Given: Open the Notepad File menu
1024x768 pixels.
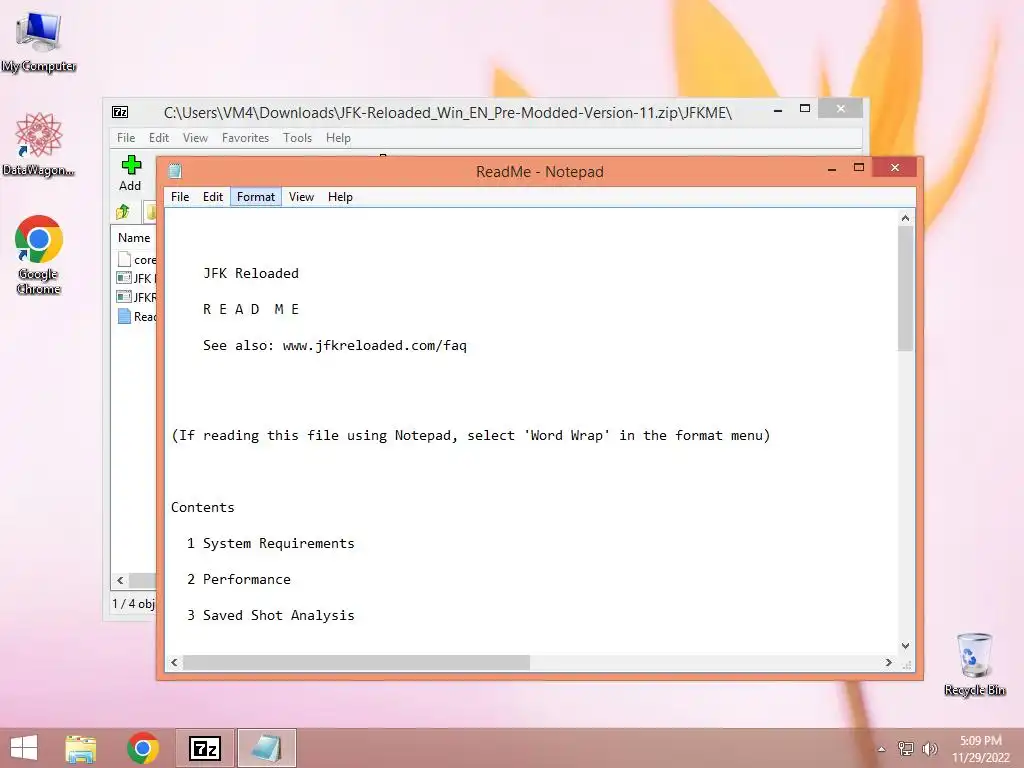Looking at the screenshot, I should pos(180,197).
